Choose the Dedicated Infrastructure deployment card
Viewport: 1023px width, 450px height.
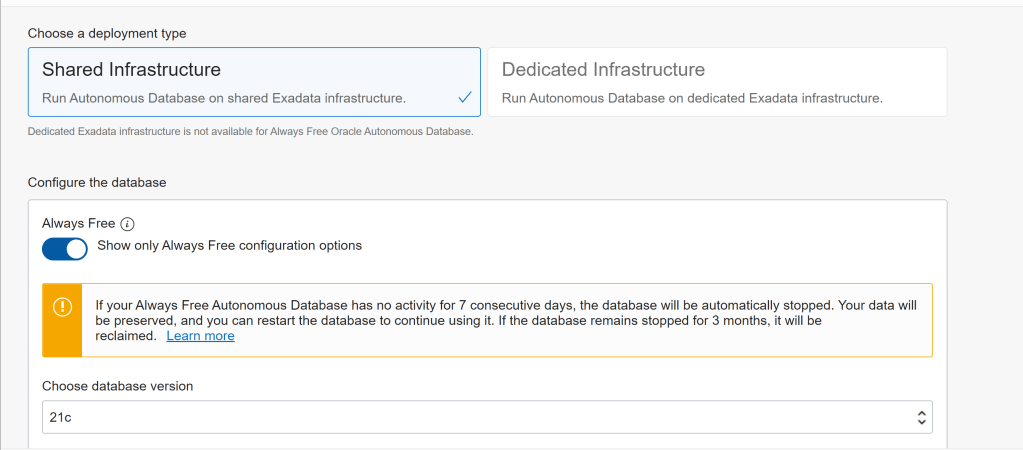click(716, 82)
